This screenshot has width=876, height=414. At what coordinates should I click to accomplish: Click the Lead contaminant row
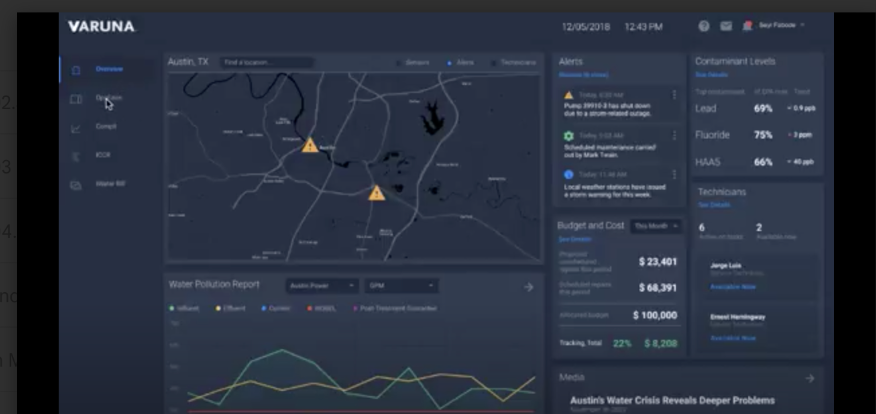click(x=756, y=108)
